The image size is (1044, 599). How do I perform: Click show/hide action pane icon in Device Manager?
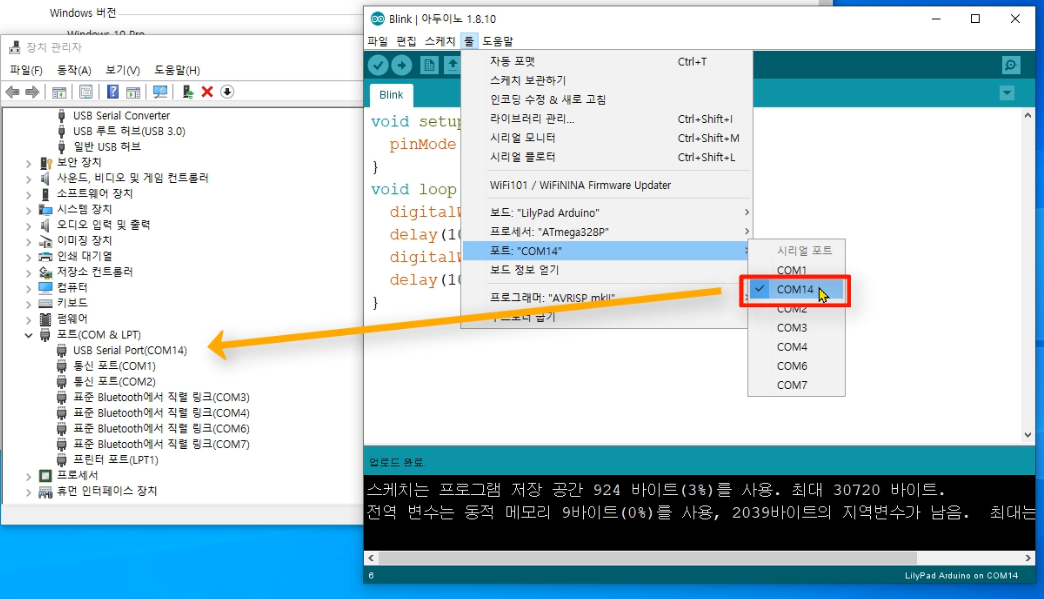[133, 92]
